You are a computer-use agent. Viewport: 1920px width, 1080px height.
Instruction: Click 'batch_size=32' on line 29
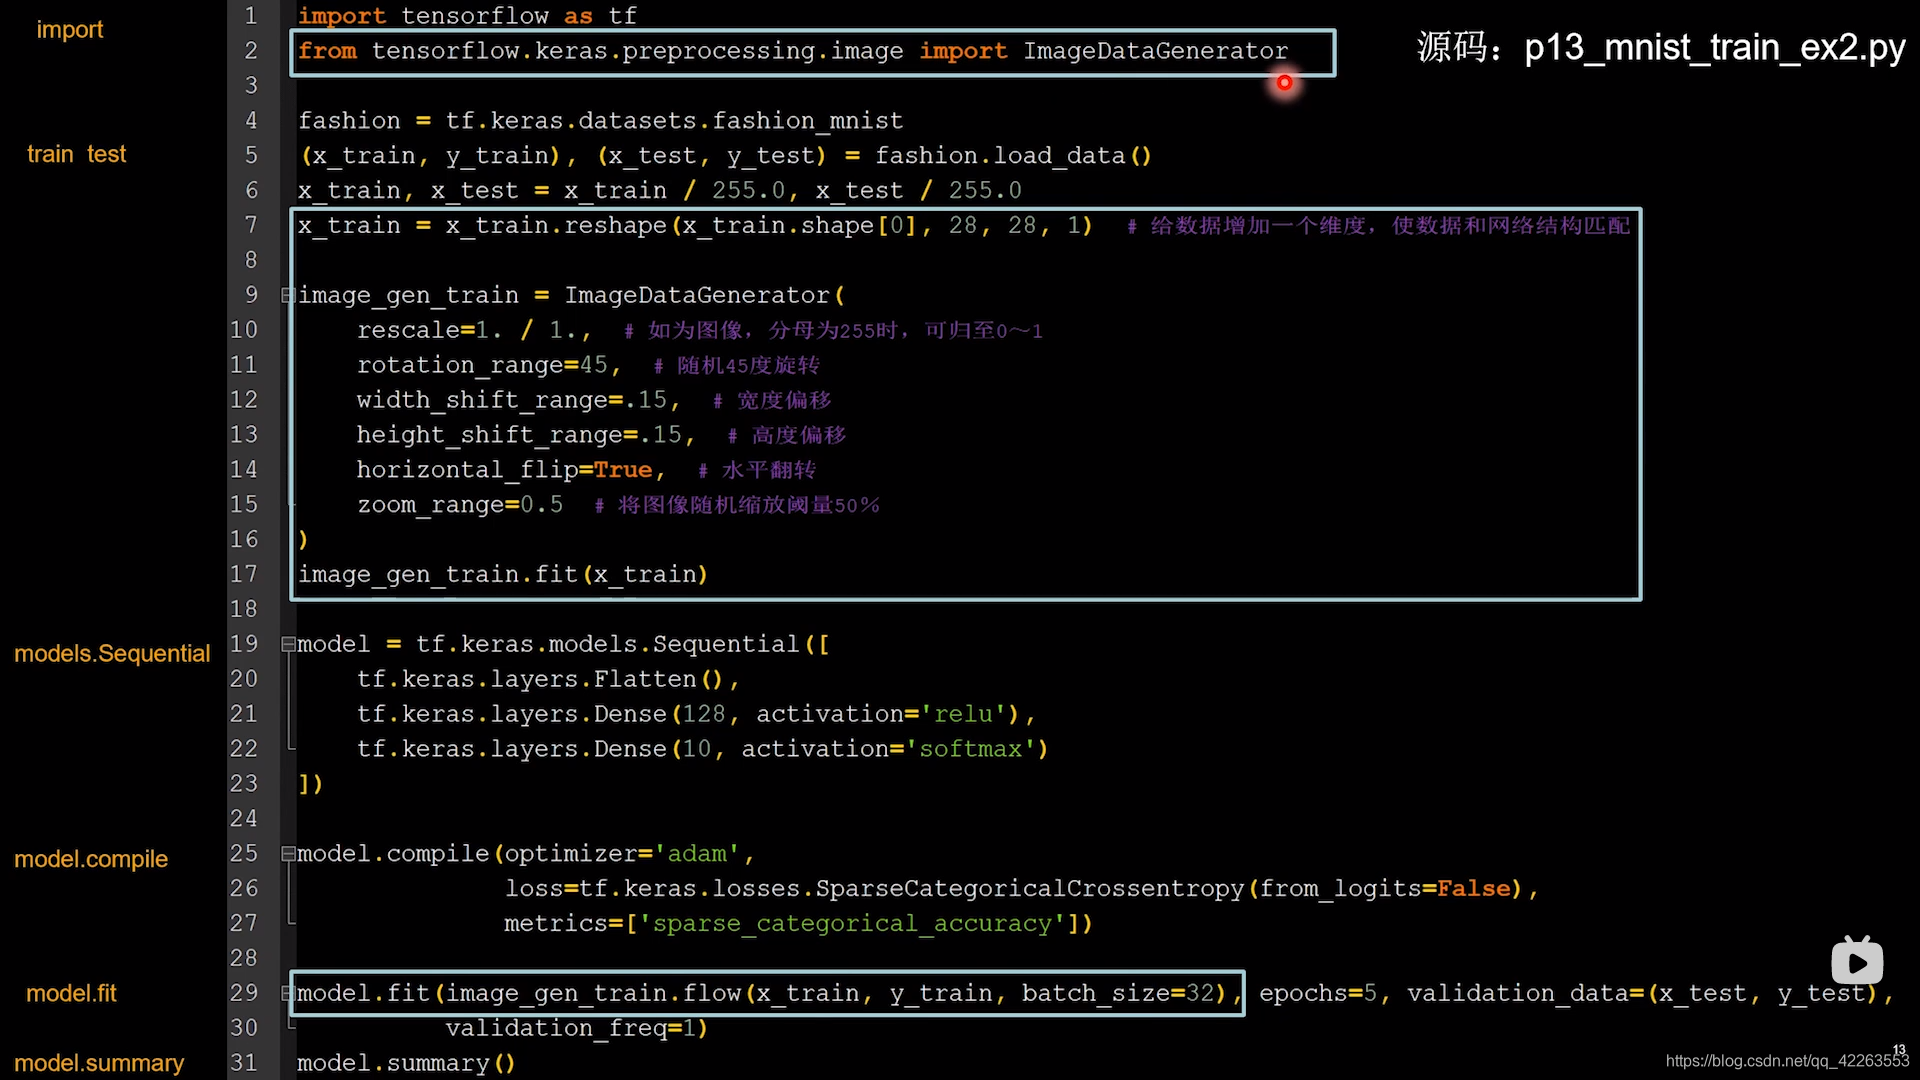1117,993
